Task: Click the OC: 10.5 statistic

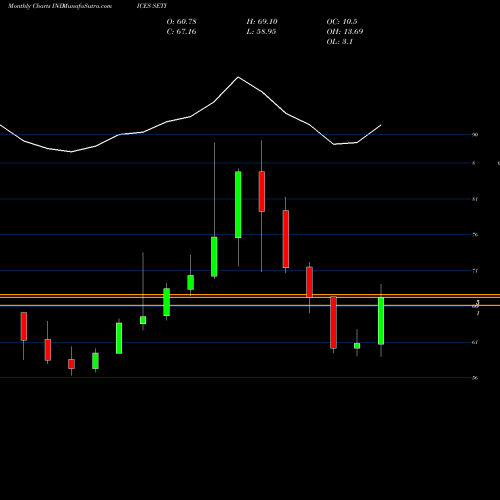Action: (342, 21)
